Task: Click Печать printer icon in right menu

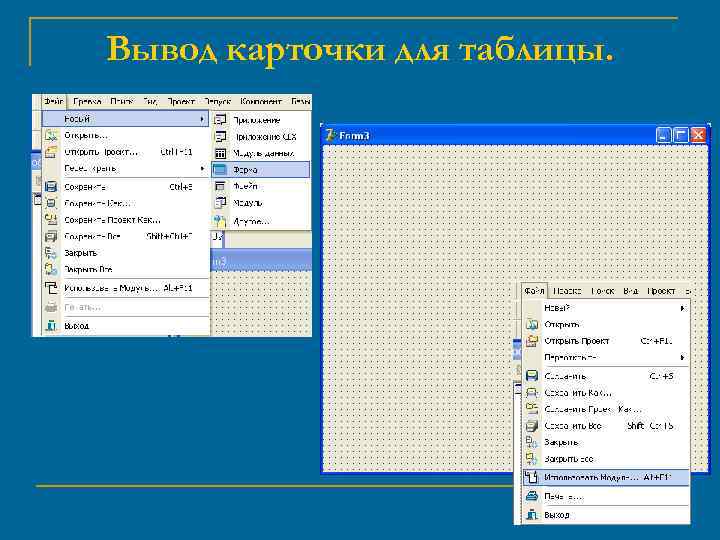Action: point(532,496)
